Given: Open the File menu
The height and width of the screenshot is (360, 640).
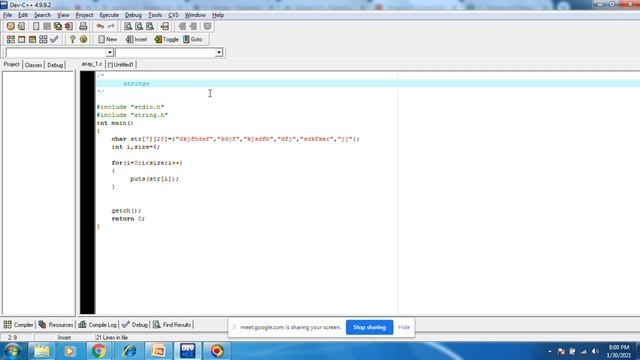Looking at the screenshot, I should tap(7, 15).
